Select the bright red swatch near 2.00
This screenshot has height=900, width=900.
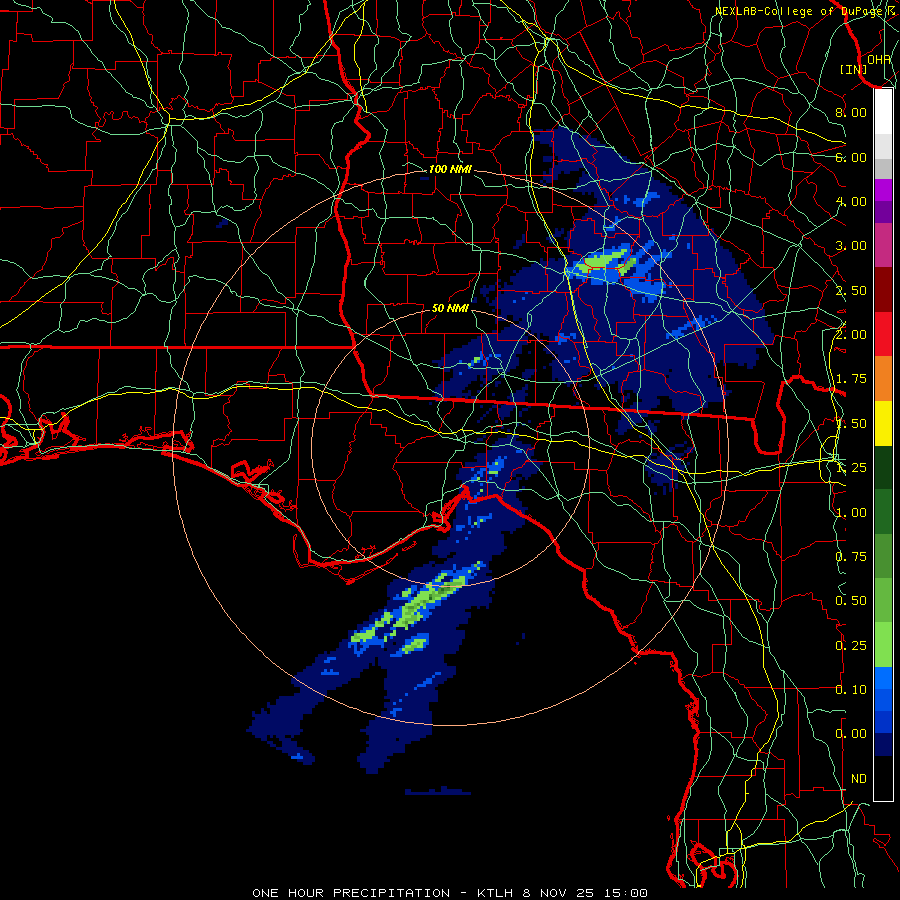click(883, 335)
